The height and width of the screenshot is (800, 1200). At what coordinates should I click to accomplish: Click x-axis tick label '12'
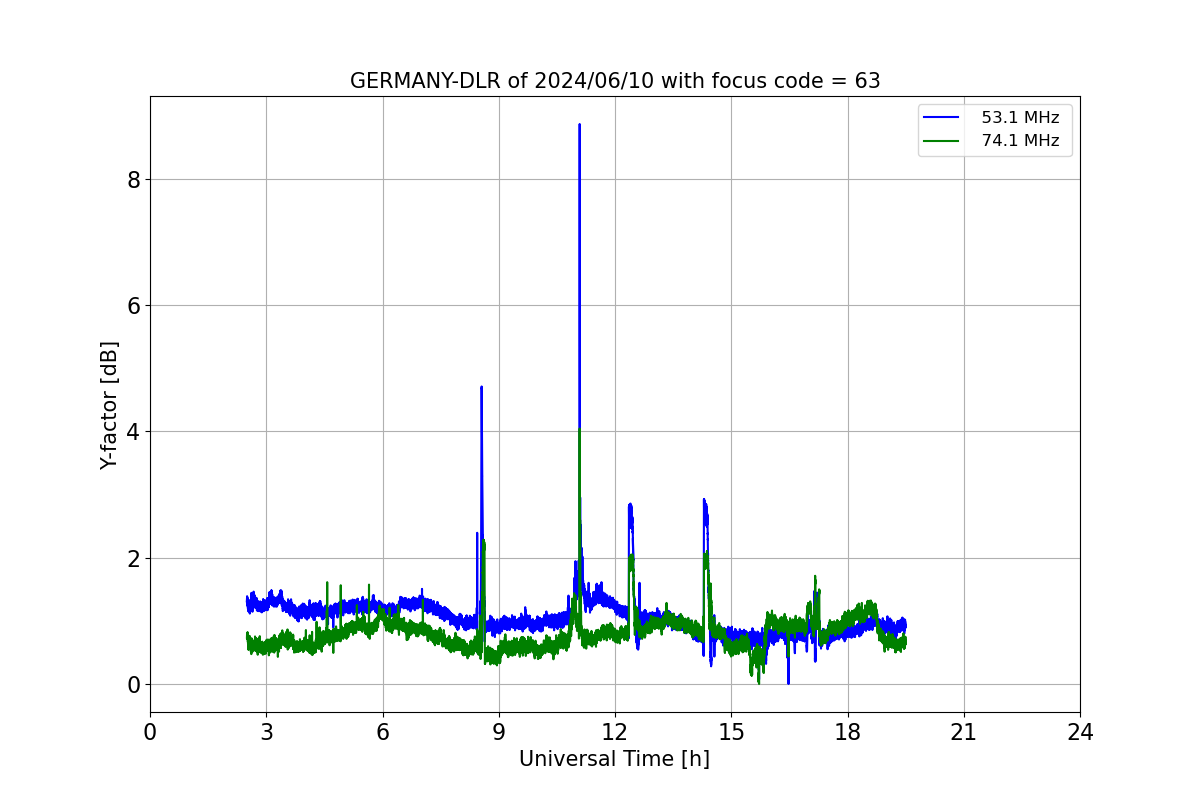click(x=615, y=733)
